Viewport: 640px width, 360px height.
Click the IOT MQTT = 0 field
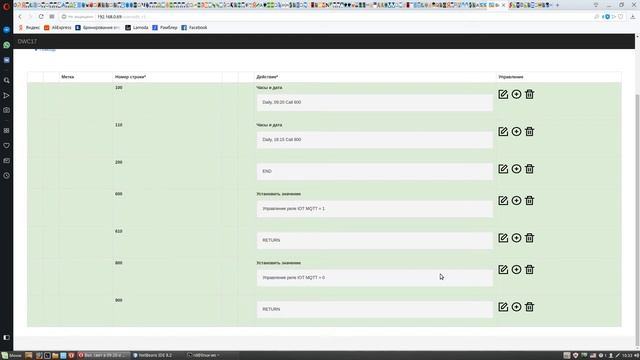pos(375,278)
